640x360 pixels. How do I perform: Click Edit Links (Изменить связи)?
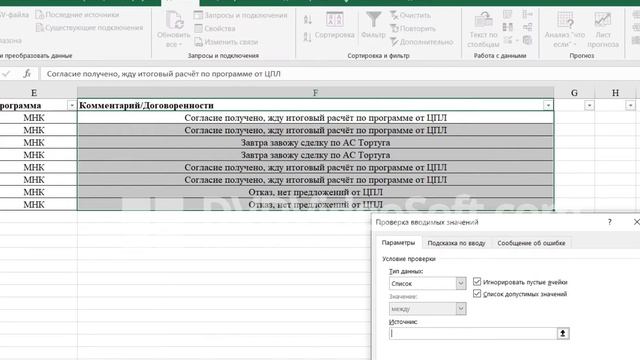point(226,42)
